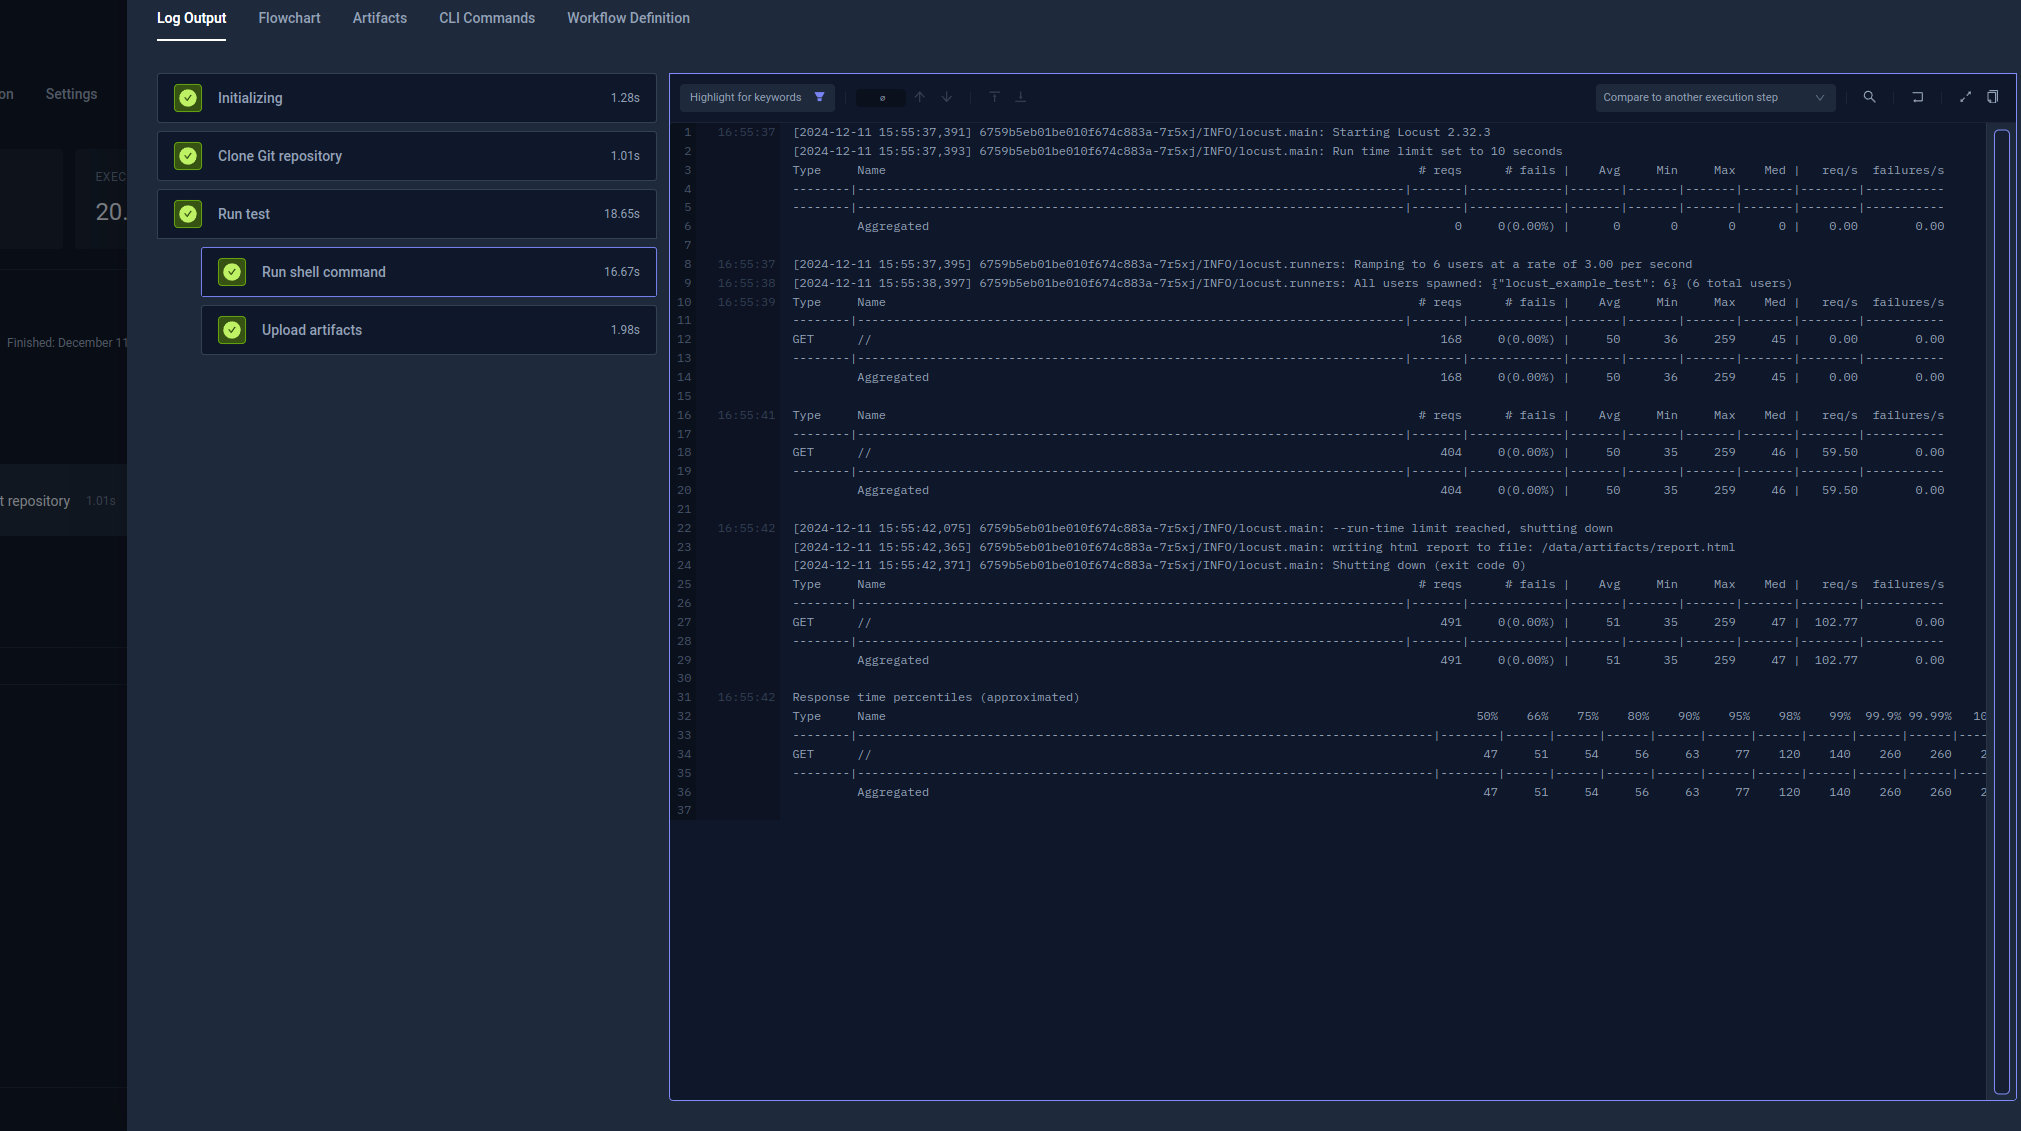This screenshot has height=1131, width=2021.
Task: Copy the log output to clipboard
Action: pyautogui.click(x=1994, y=97)
